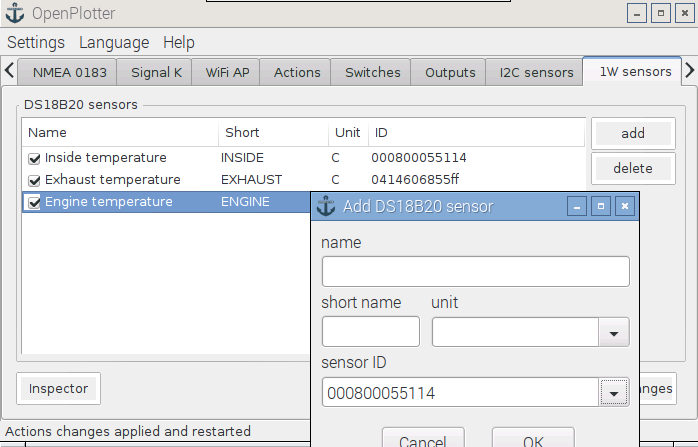Open the Inspector
698x447 pixels.
[x=58, y=389]
